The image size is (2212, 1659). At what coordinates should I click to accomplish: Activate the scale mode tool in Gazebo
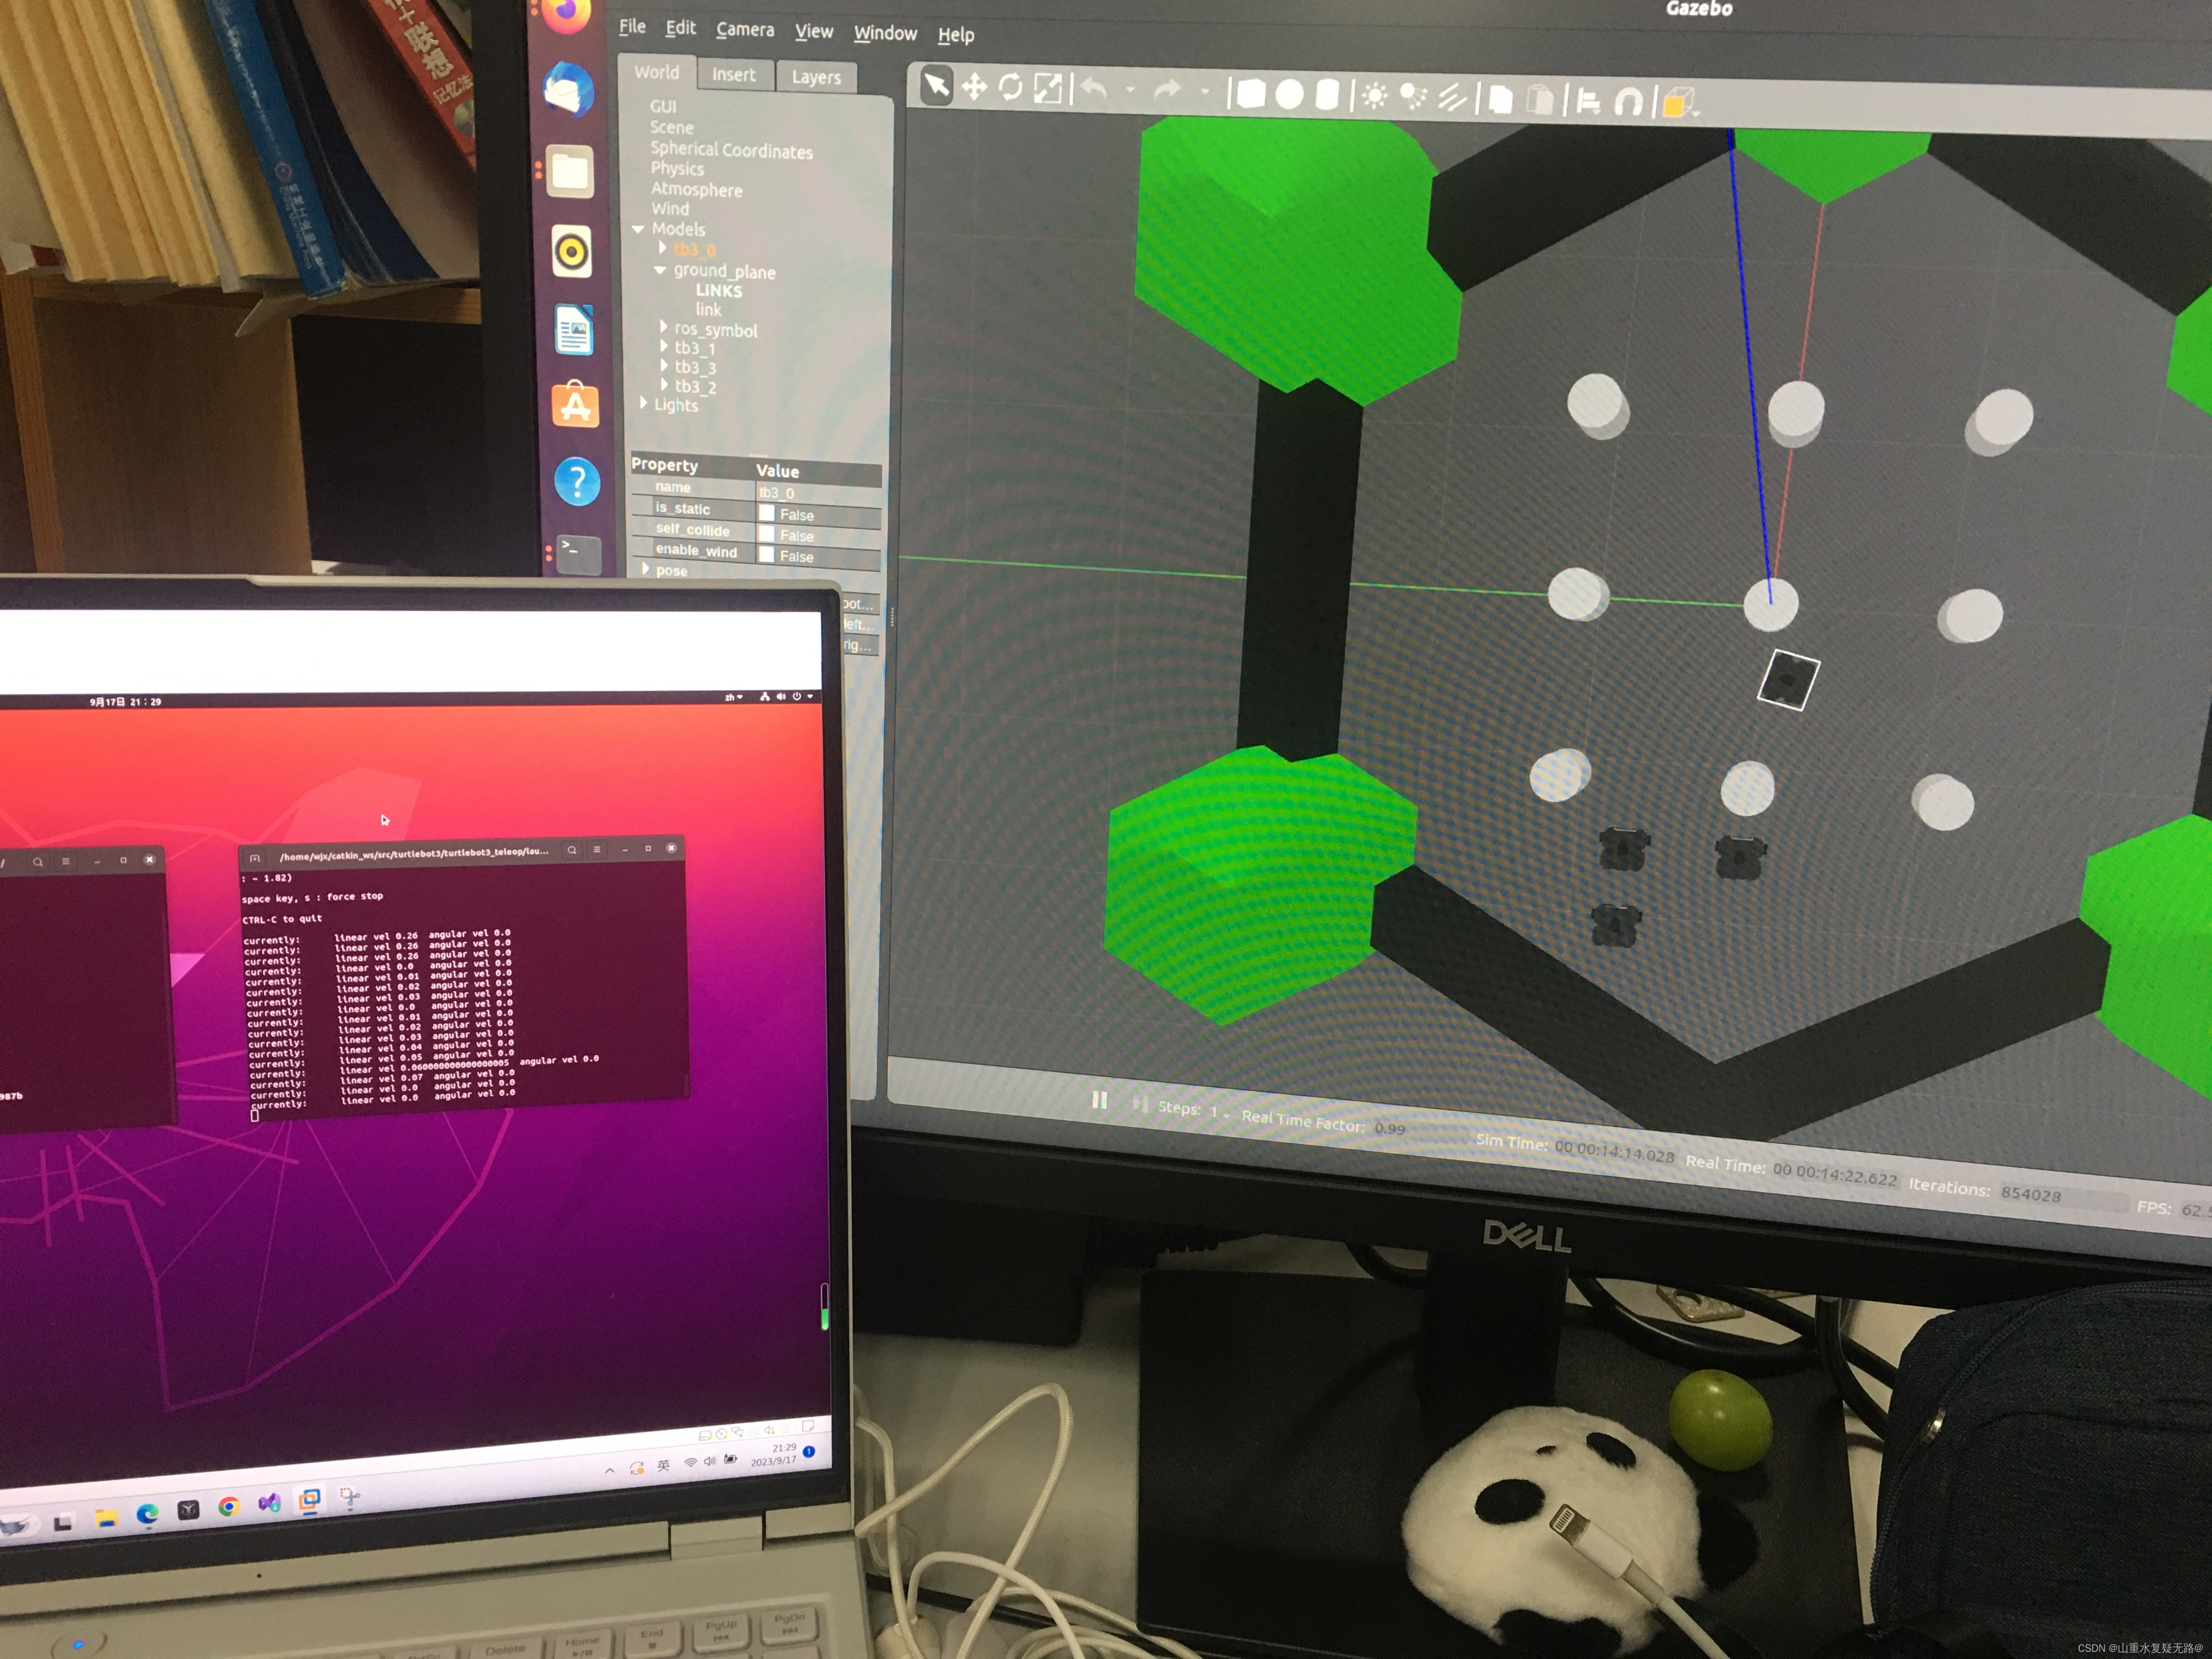1048,89
